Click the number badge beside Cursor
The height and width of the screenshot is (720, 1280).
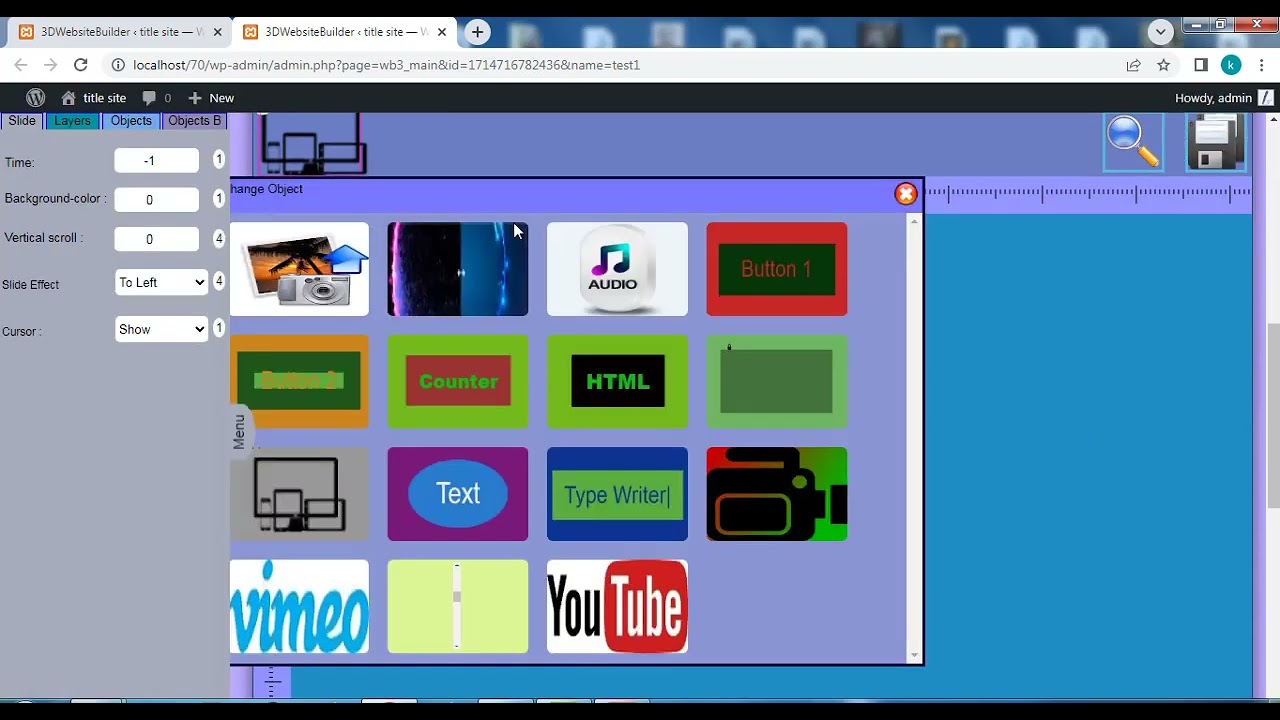click(219, 328)
